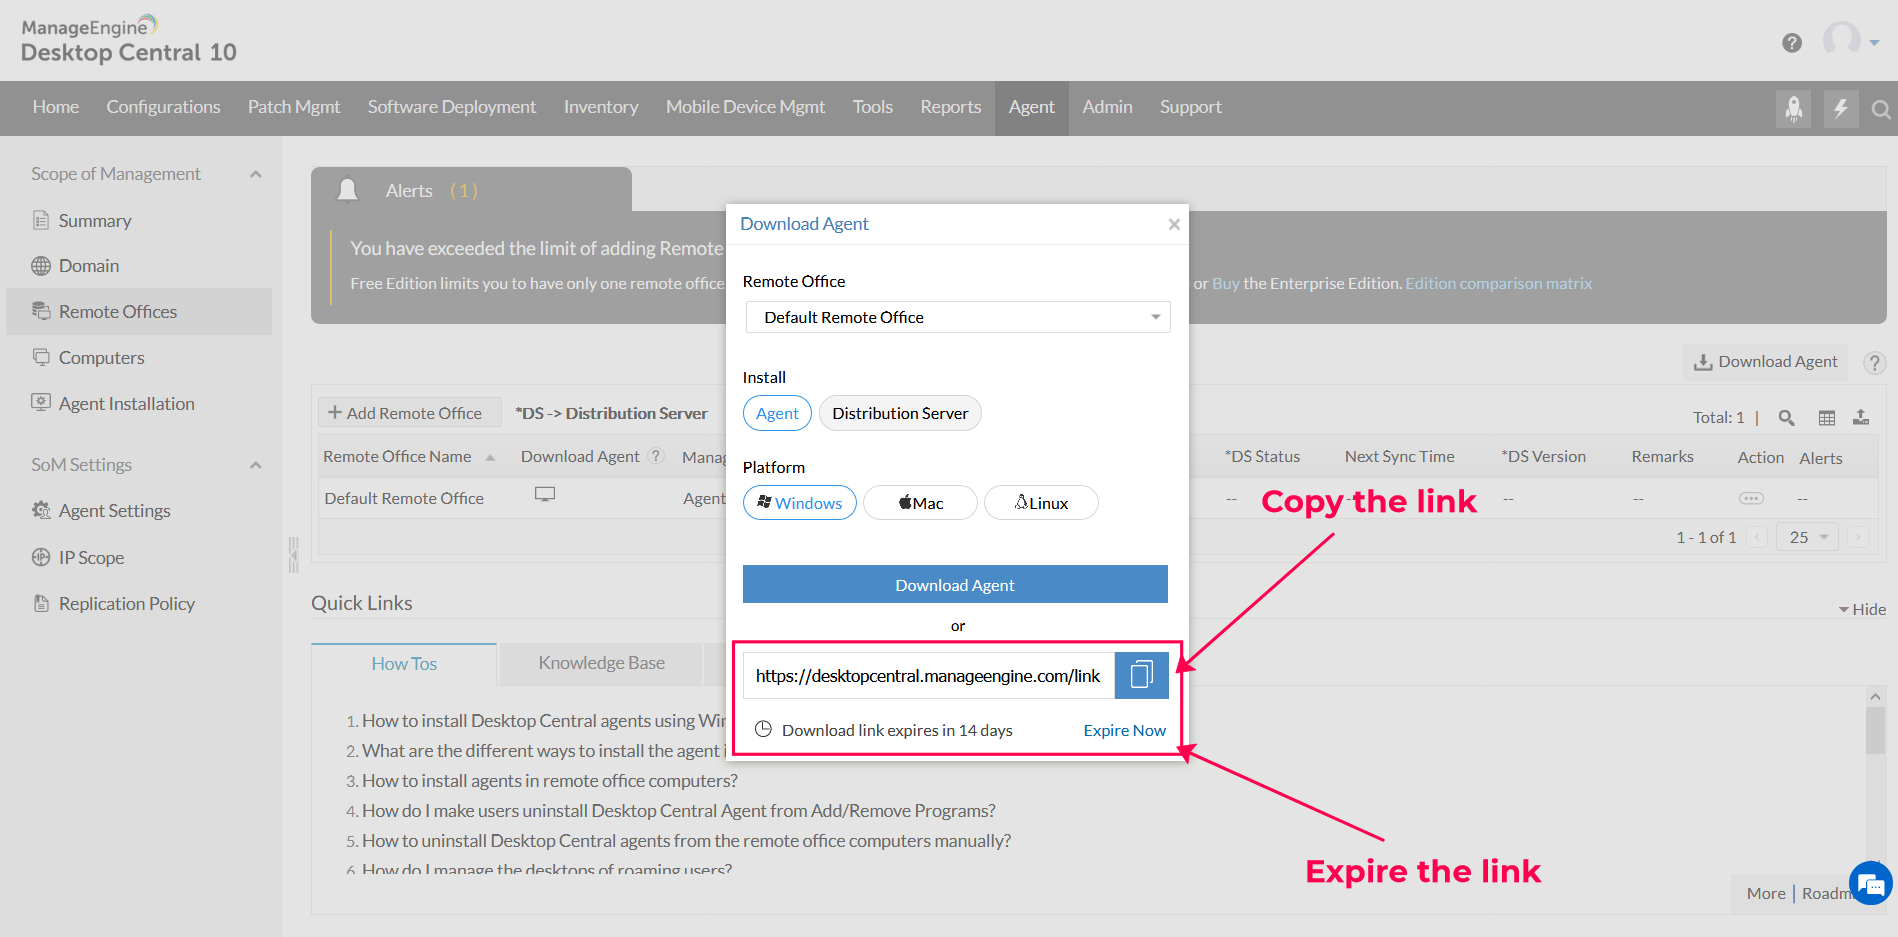Open the Software Deployment menu
The image size is (1898, 937).
point(452,107)
